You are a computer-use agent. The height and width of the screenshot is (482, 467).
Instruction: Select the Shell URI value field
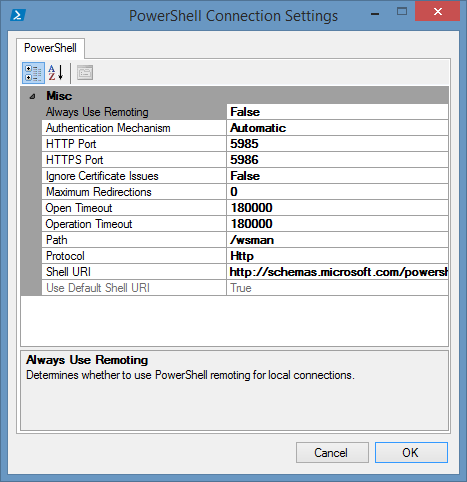pos(337,272)
